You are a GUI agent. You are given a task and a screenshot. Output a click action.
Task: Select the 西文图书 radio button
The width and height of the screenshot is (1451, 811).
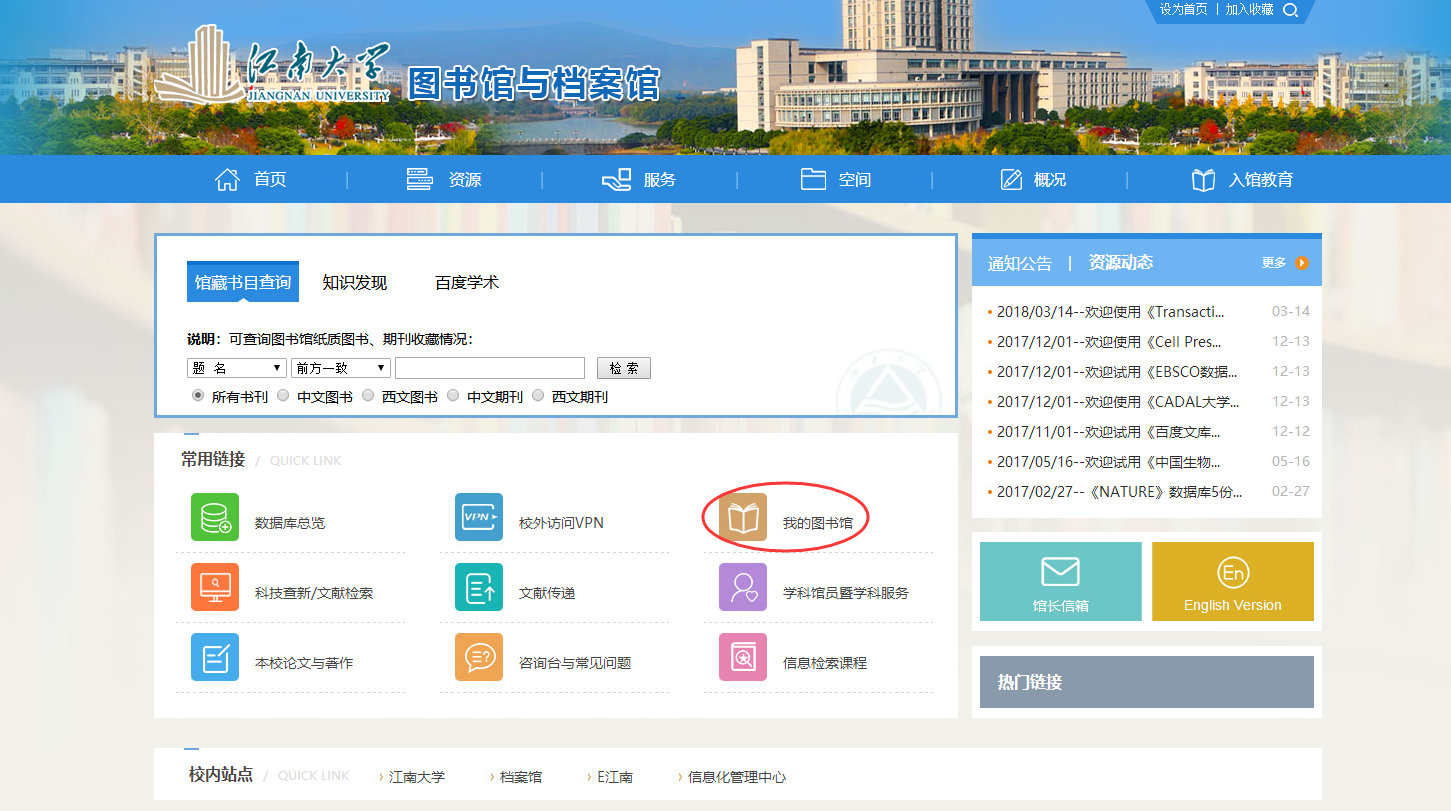click(368, 396)
